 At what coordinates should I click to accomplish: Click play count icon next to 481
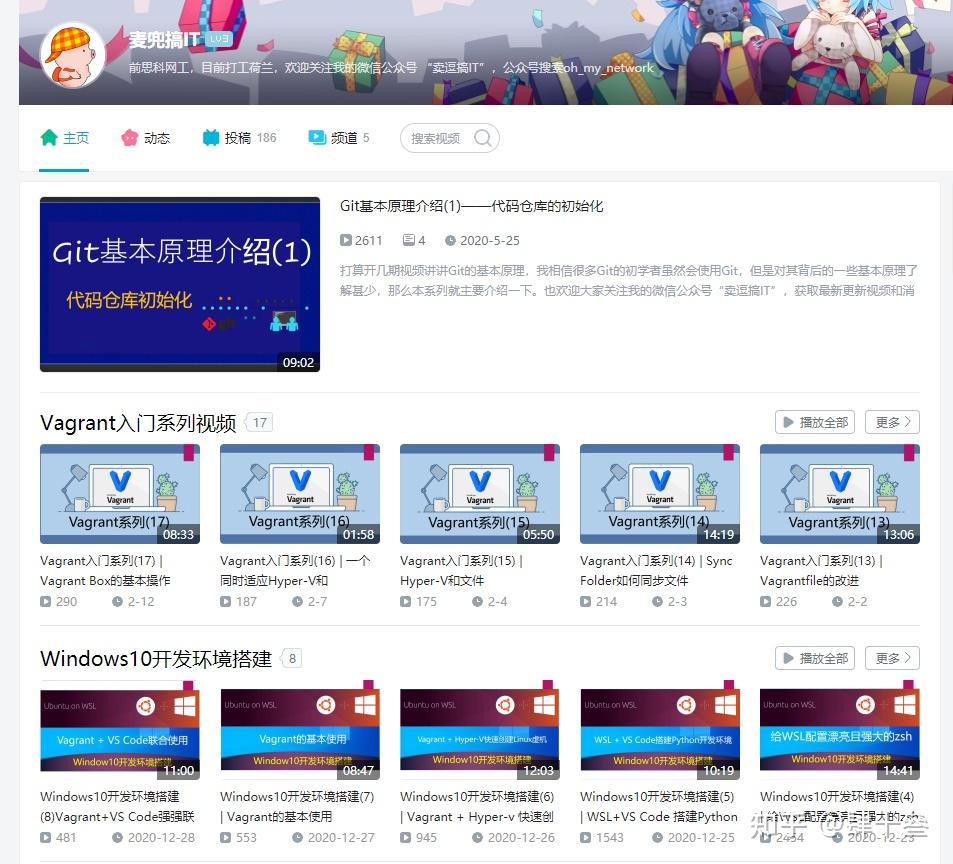(x=46, y=837)
